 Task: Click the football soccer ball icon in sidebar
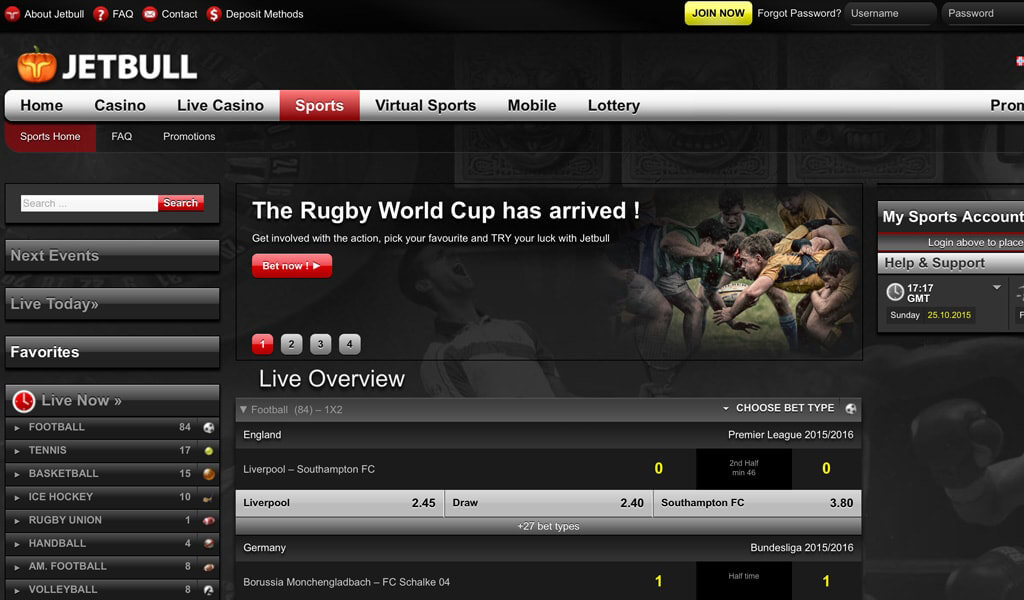click(x=208, y=428)
